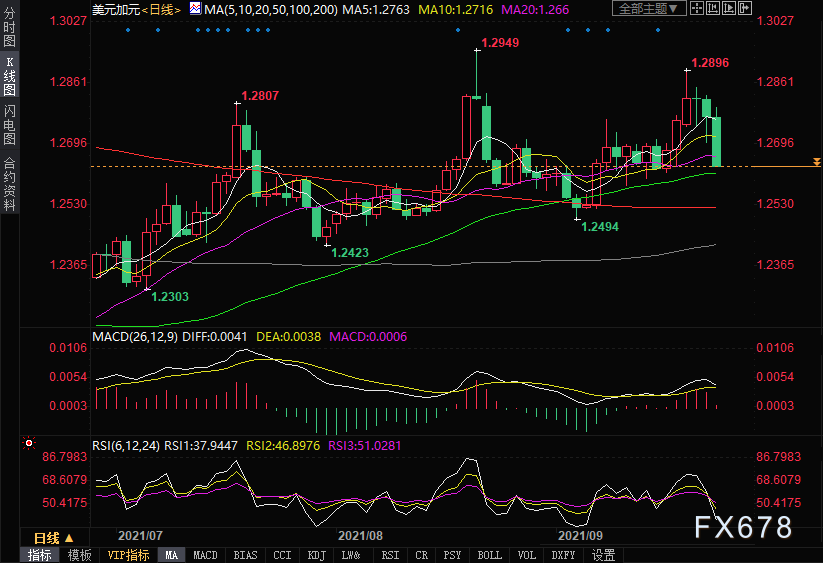
Task: Select the 模板 bottom tab
Action: [79, 555]
